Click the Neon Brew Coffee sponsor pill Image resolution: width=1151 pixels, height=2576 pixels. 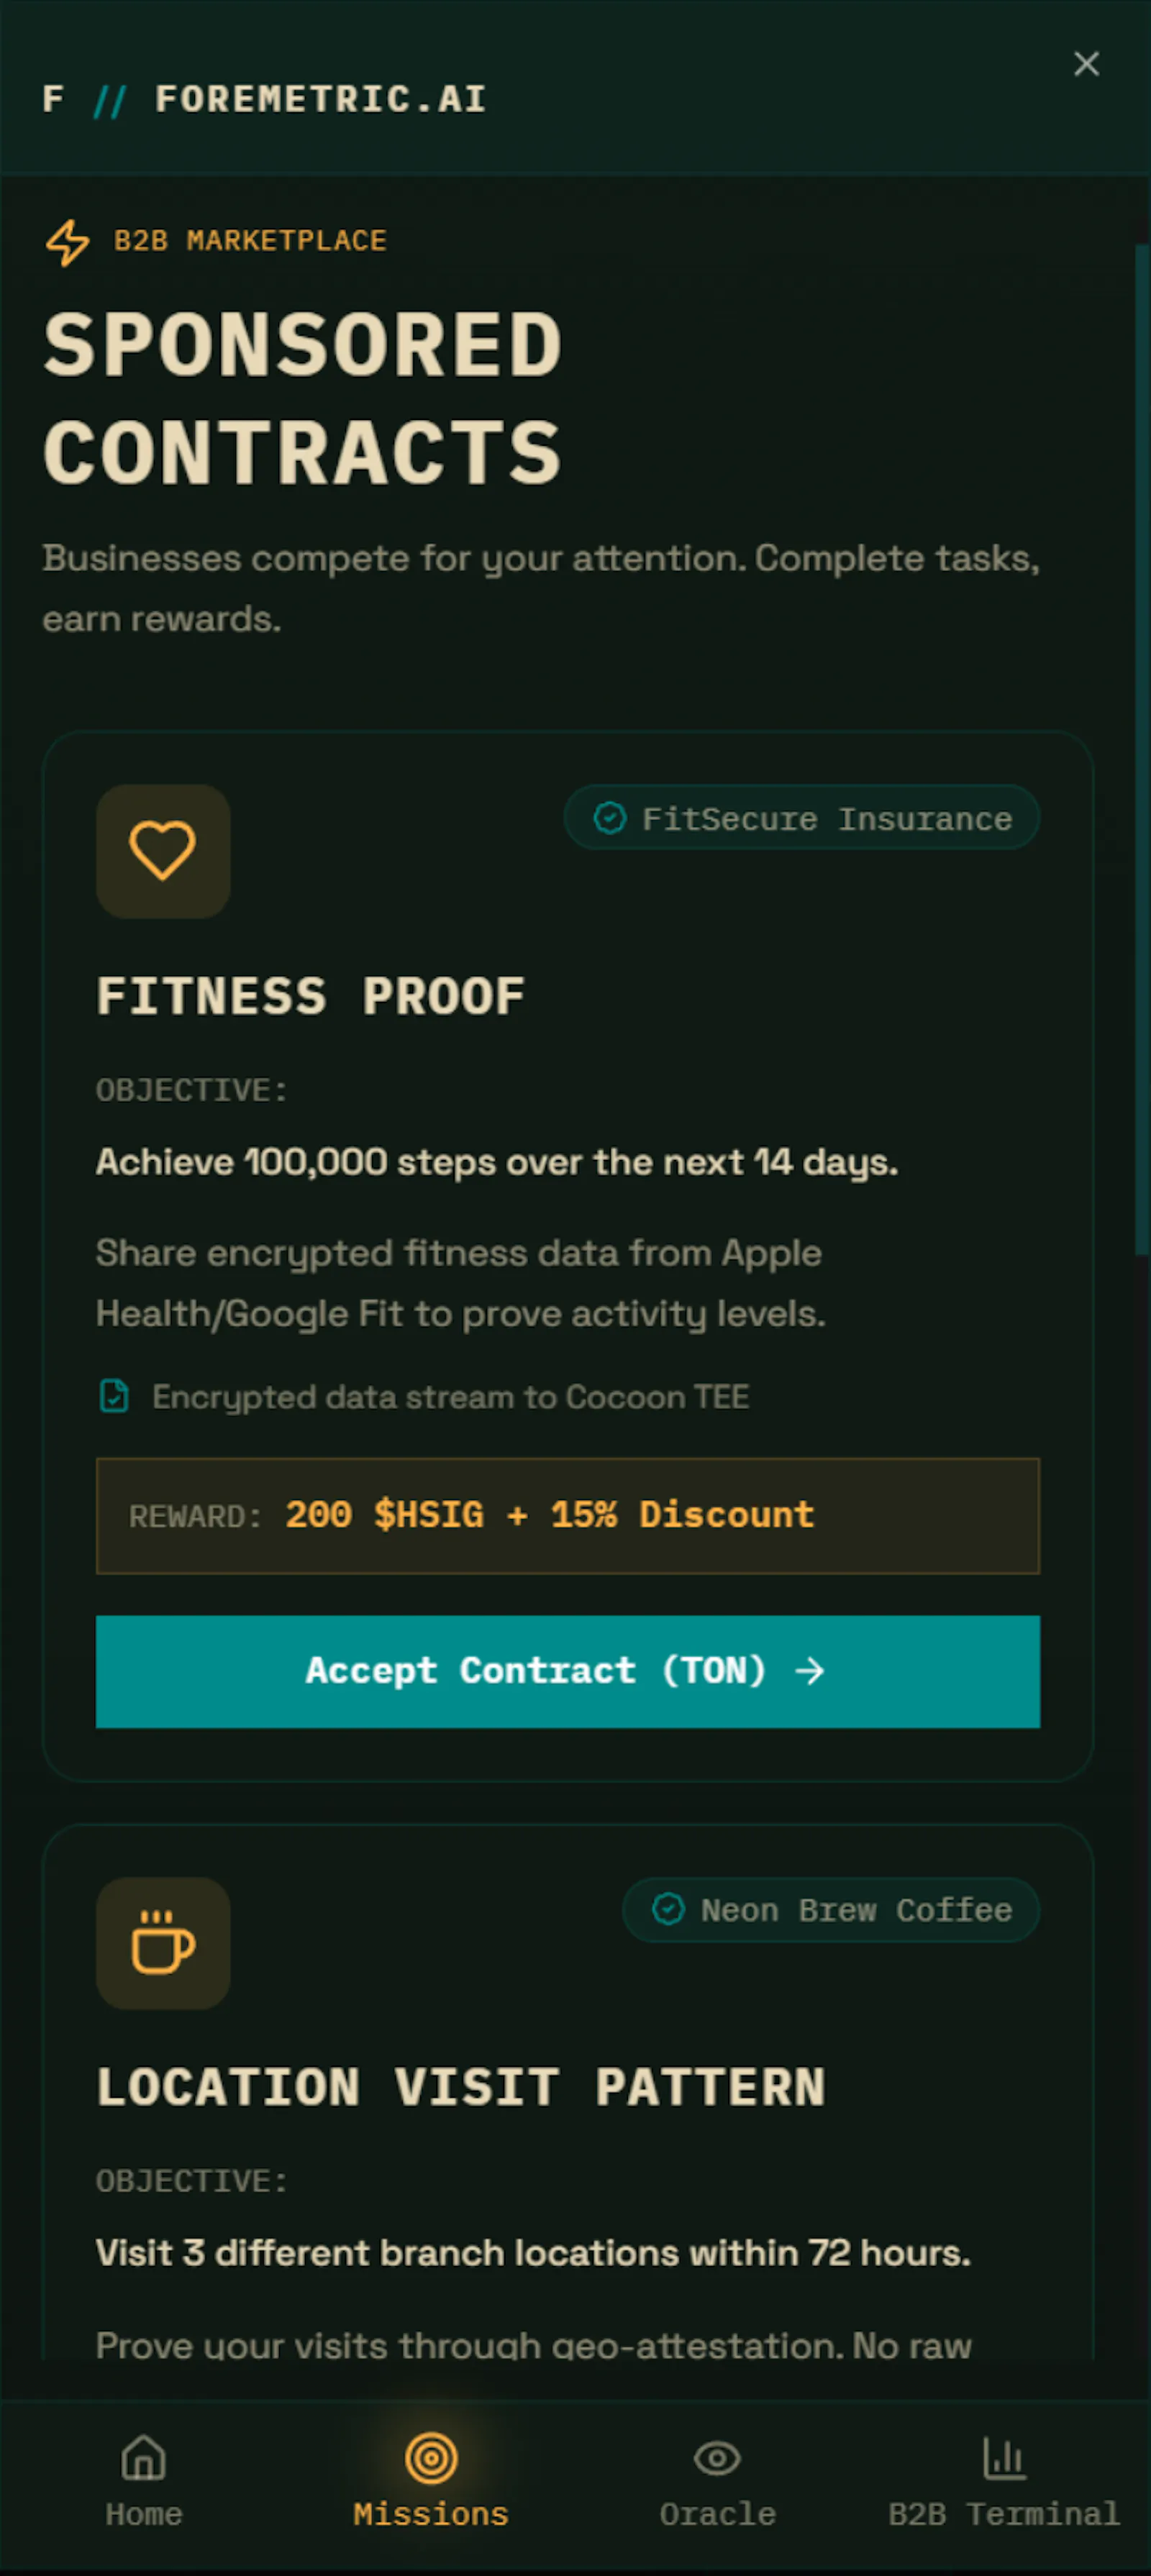tap(831, 1909)
